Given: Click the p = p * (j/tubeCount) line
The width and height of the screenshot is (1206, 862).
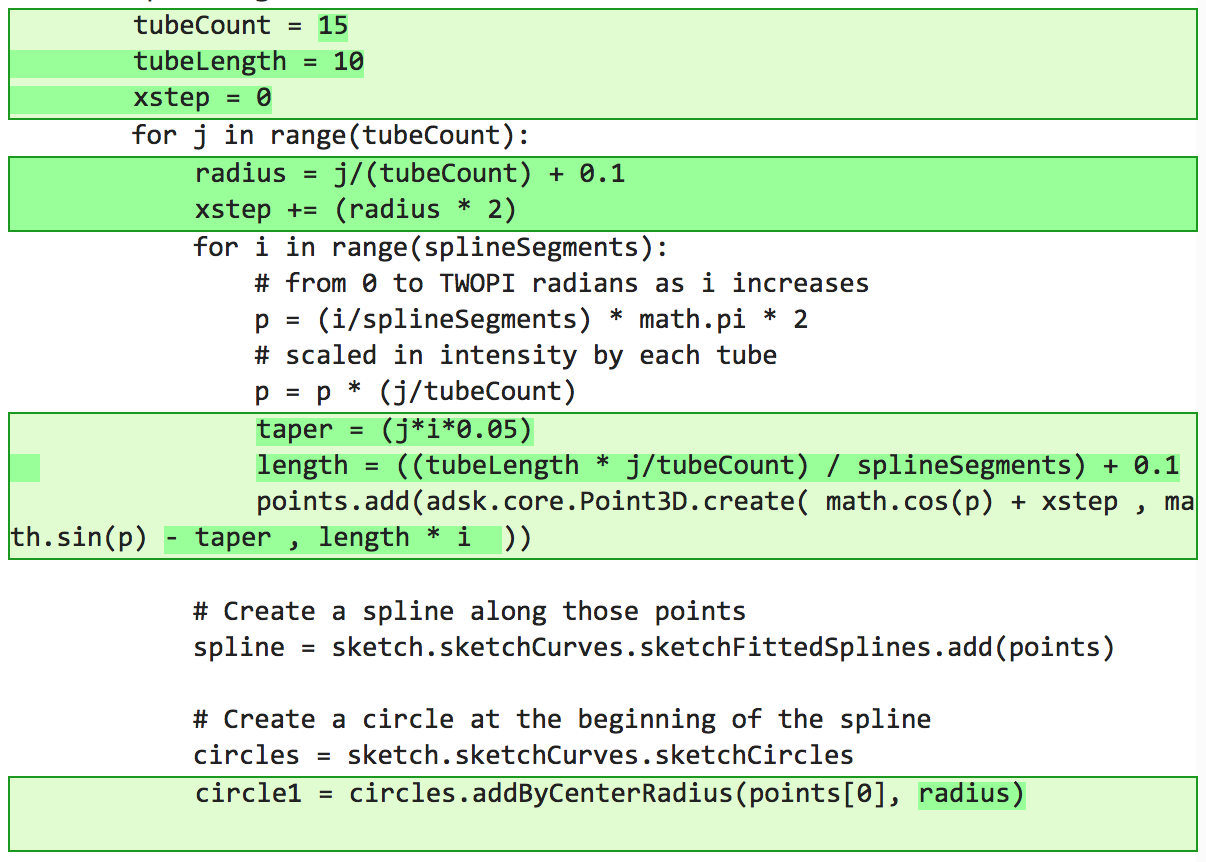Looking at the screenshot, I should [x=416, y=392].
